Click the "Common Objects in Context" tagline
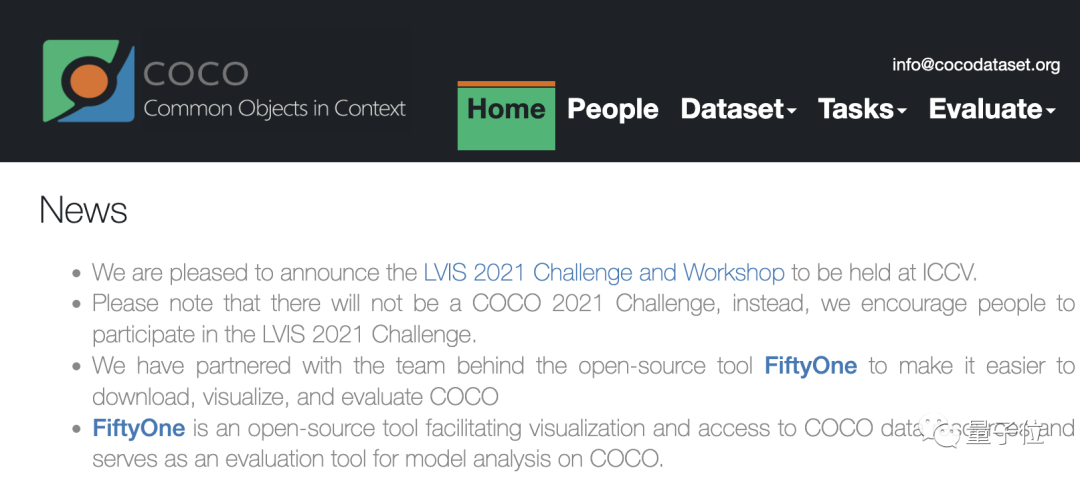This screenshot has width=1080, height=480. coord(275,109)
